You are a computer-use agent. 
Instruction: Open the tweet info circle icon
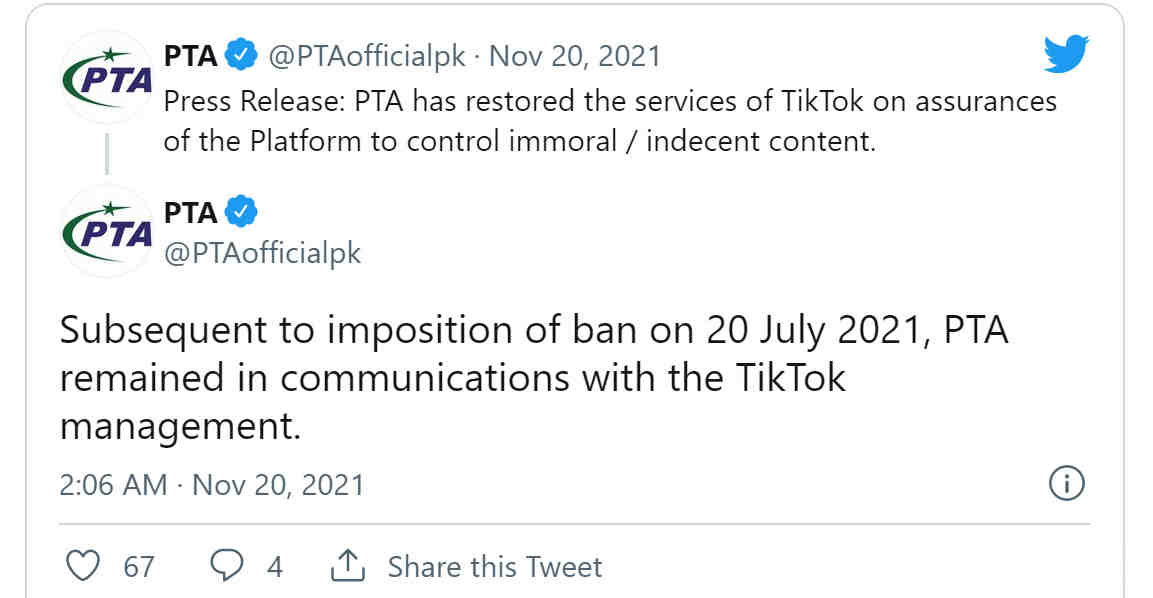pyautogui.click(x=1066, y=484)
